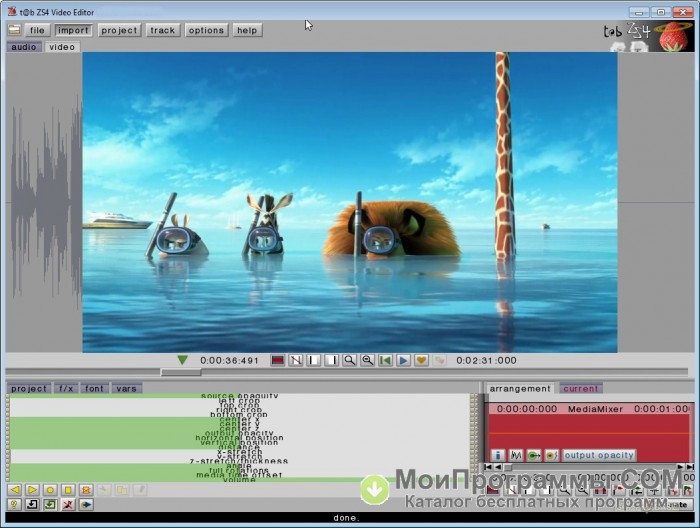Screen dimensions: 700x528
Task: Click the output opacity button
Action: [599, 455]
